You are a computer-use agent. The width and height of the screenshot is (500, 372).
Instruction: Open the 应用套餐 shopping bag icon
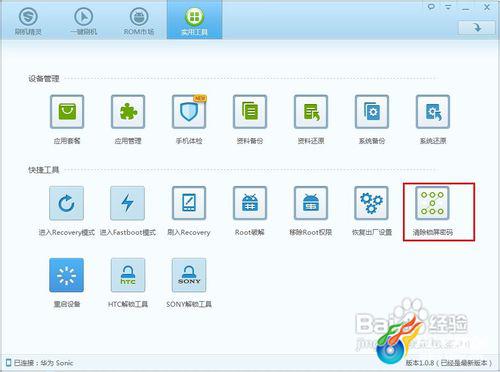click(67, 112)
